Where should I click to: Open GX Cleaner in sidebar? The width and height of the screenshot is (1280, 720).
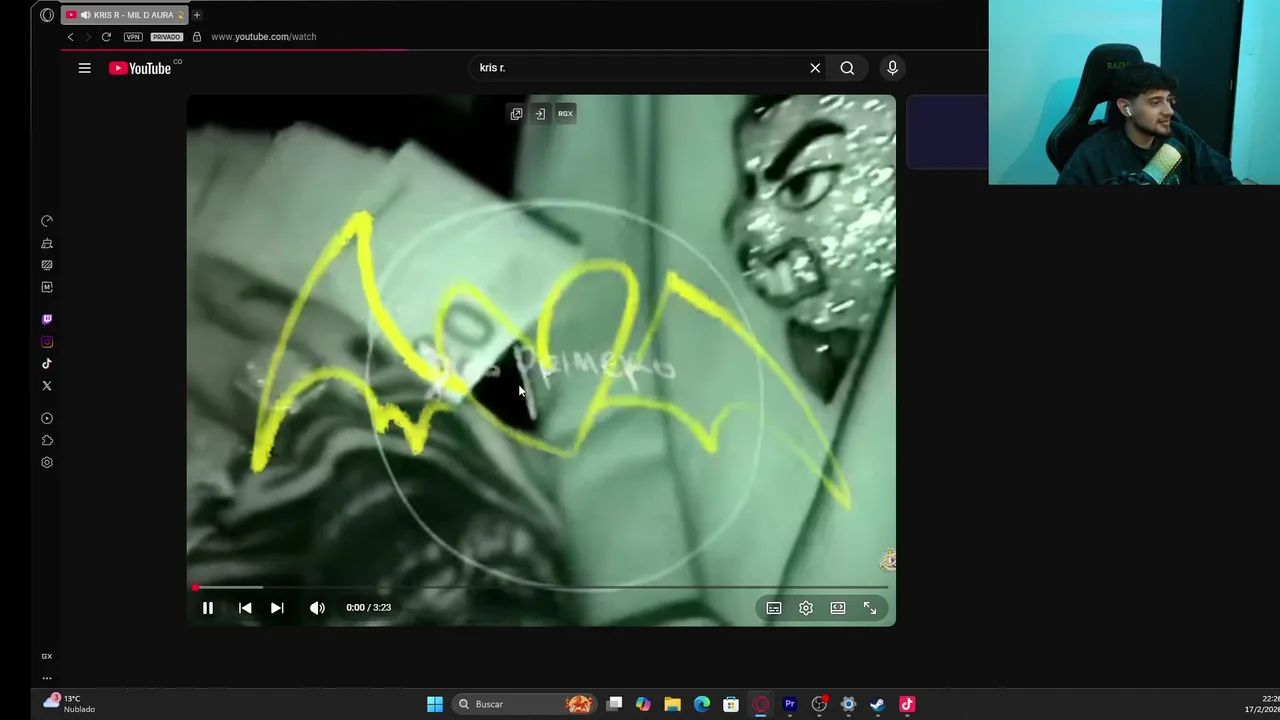click(x=47, y=243)
